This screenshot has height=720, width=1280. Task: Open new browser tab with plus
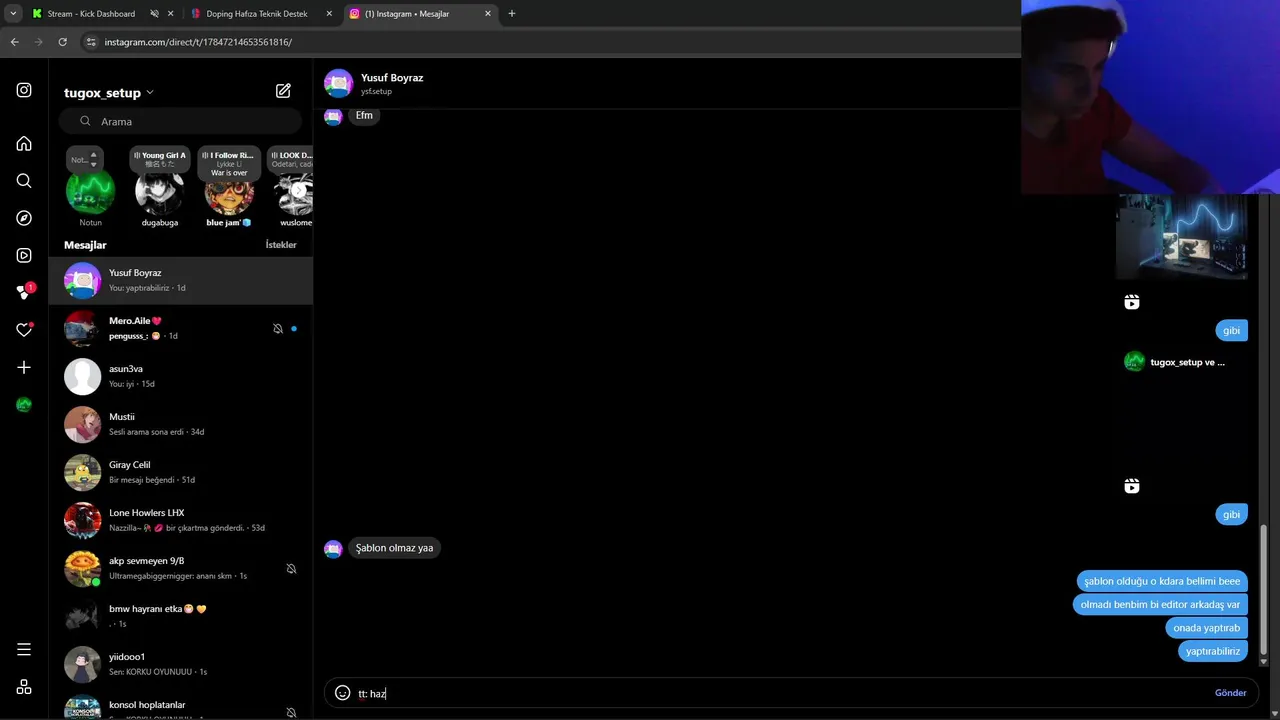512,14
